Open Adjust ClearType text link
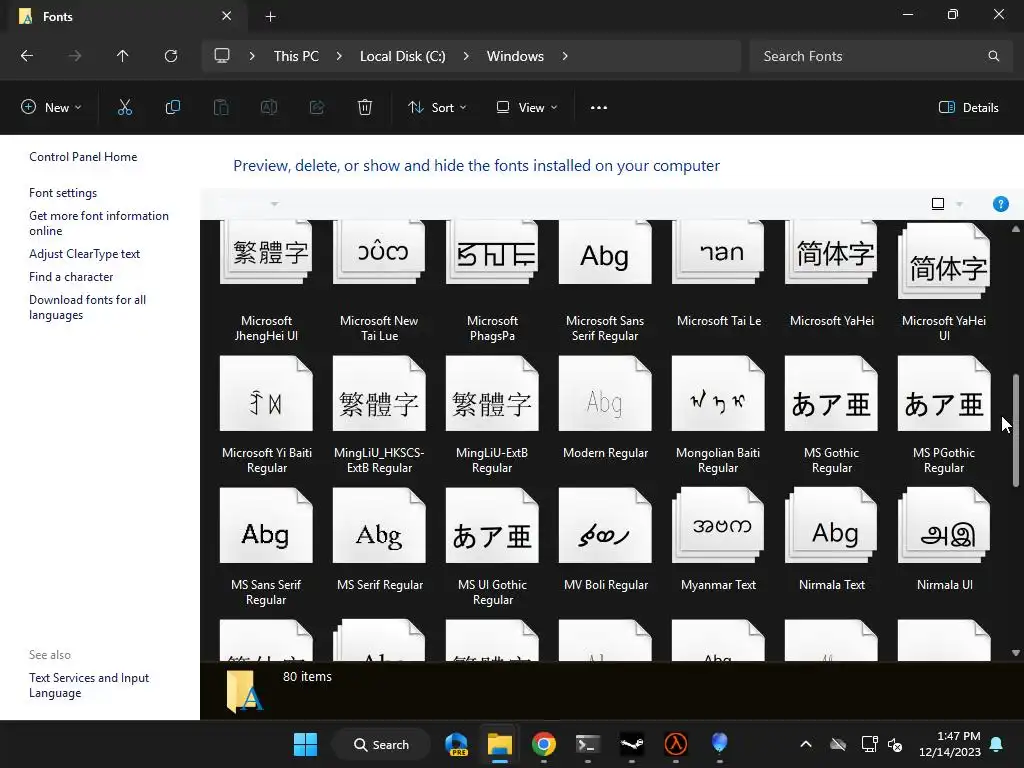 [x=84, y=253]
